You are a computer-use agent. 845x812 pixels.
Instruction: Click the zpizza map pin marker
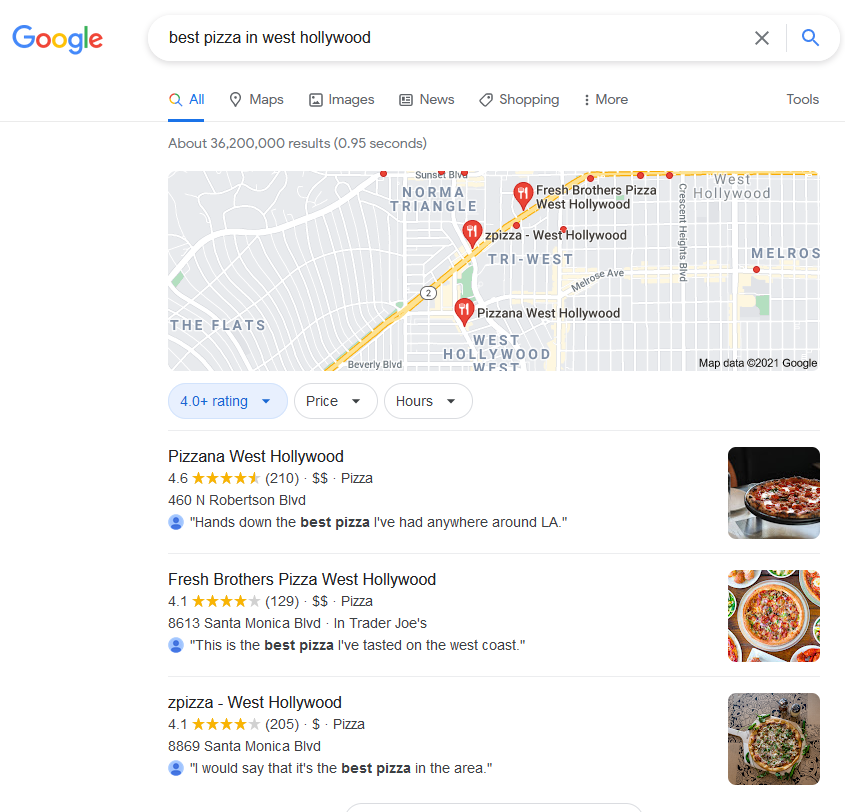coord(472,234)
